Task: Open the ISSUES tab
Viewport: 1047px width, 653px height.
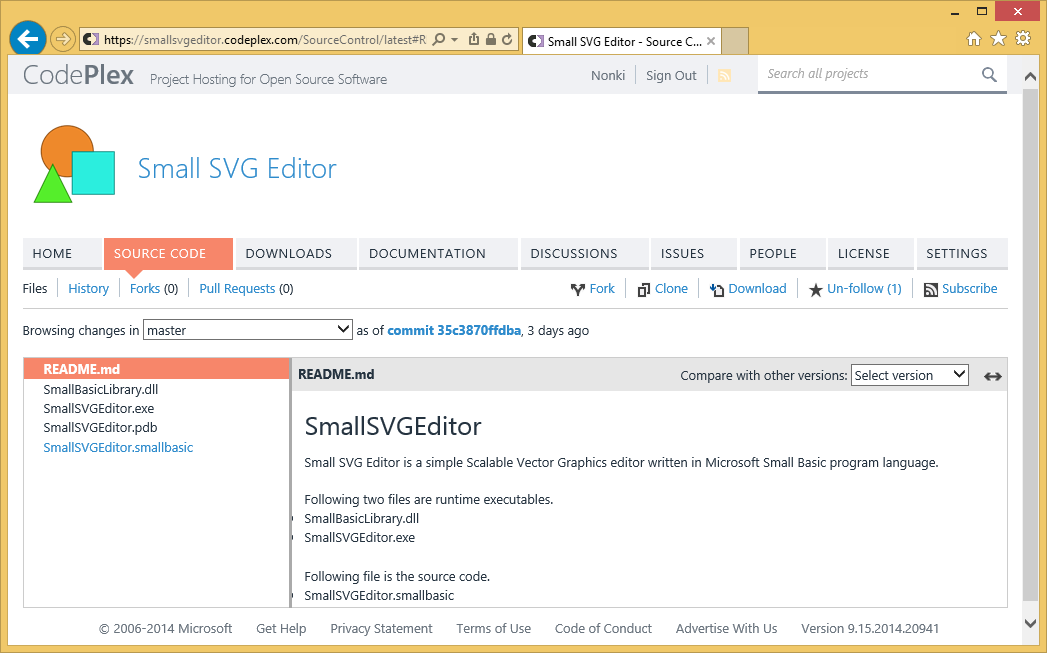Action: (x=694, y=254)
